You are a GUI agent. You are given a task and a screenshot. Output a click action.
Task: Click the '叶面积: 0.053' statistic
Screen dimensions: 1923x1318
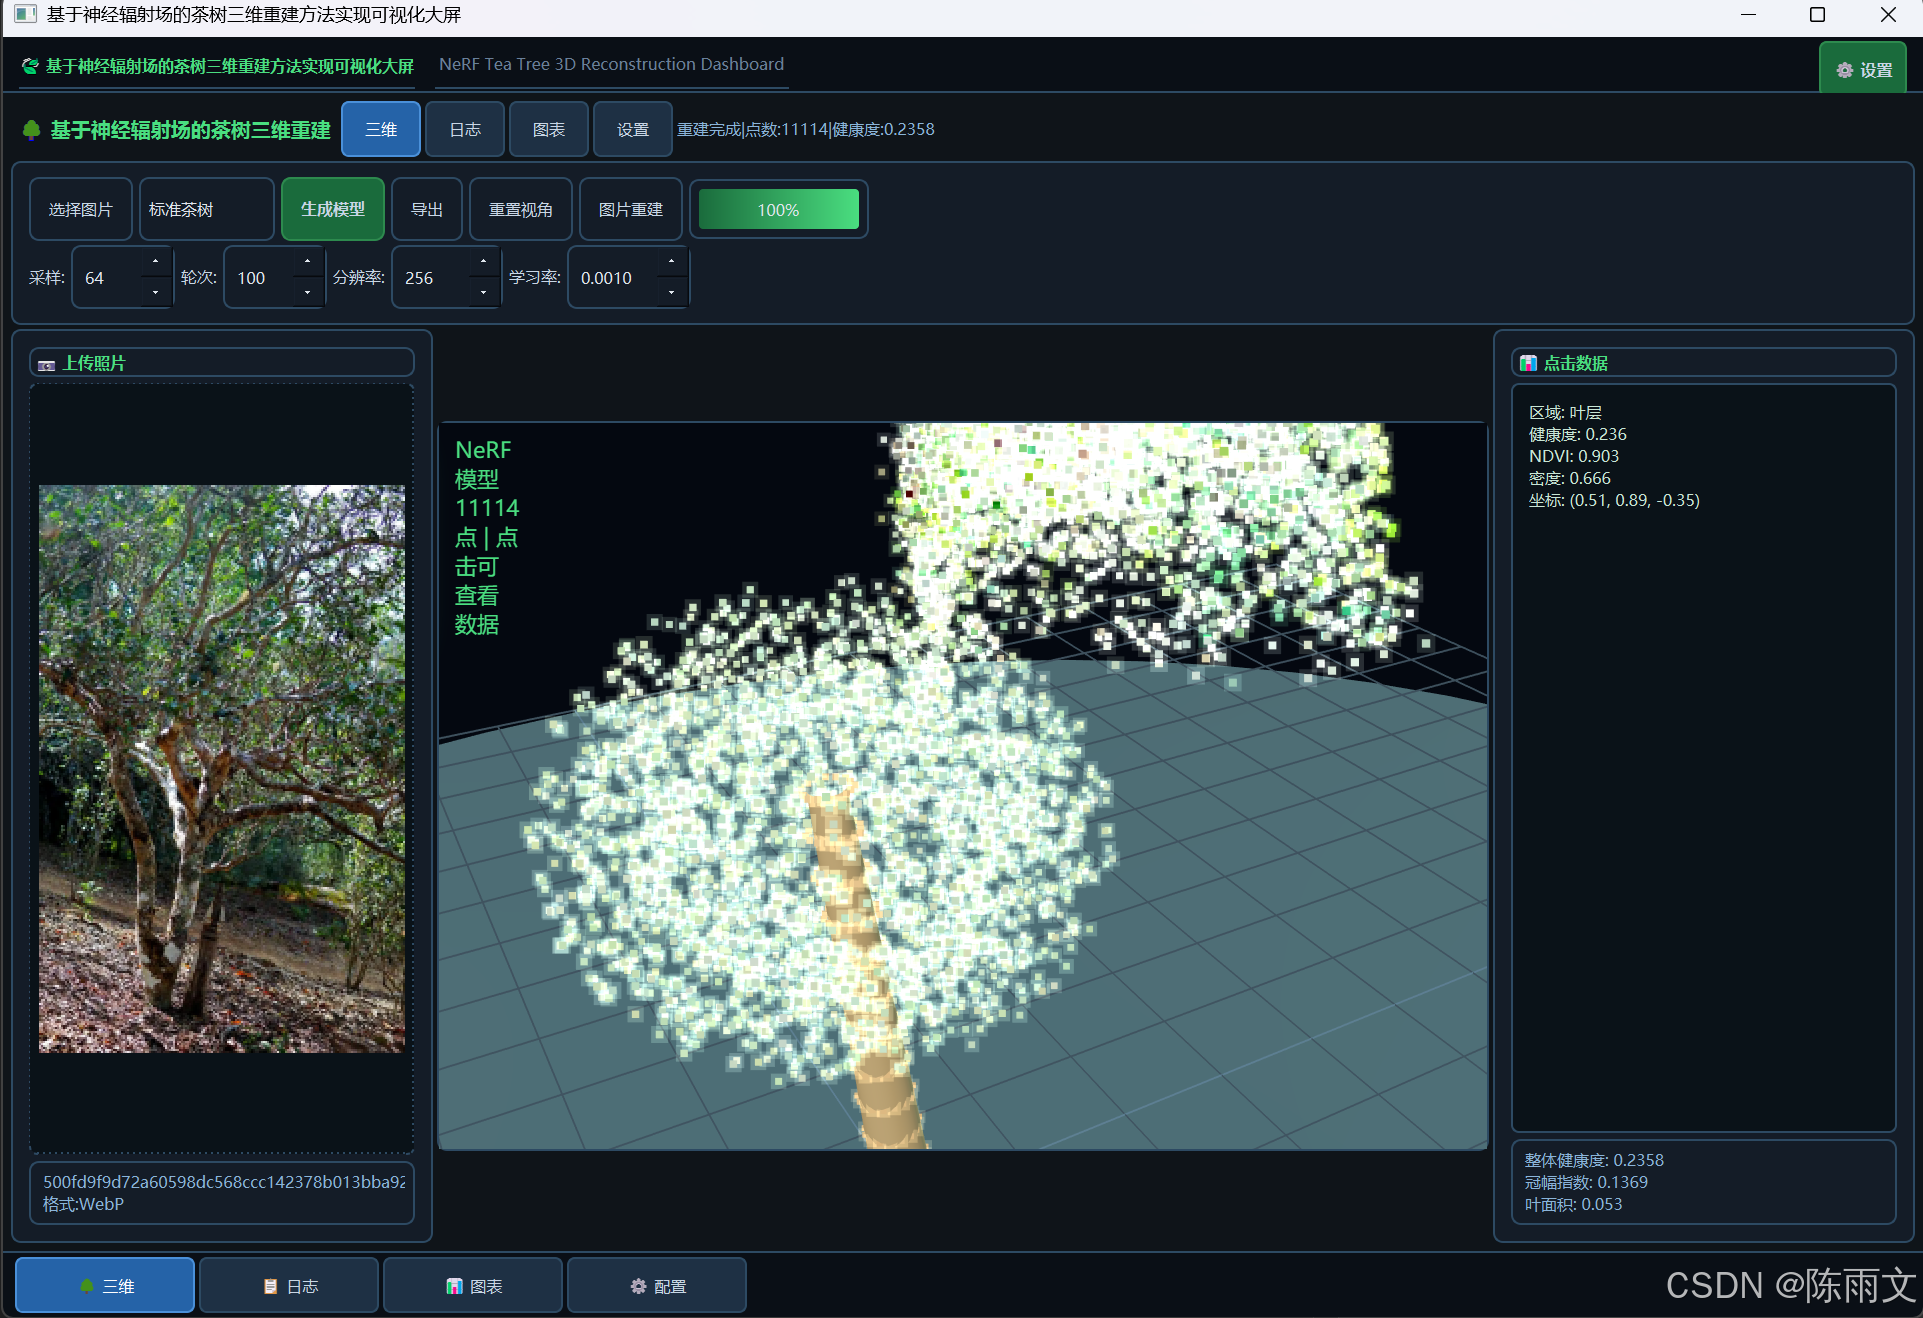[x=1574, y=1204]
